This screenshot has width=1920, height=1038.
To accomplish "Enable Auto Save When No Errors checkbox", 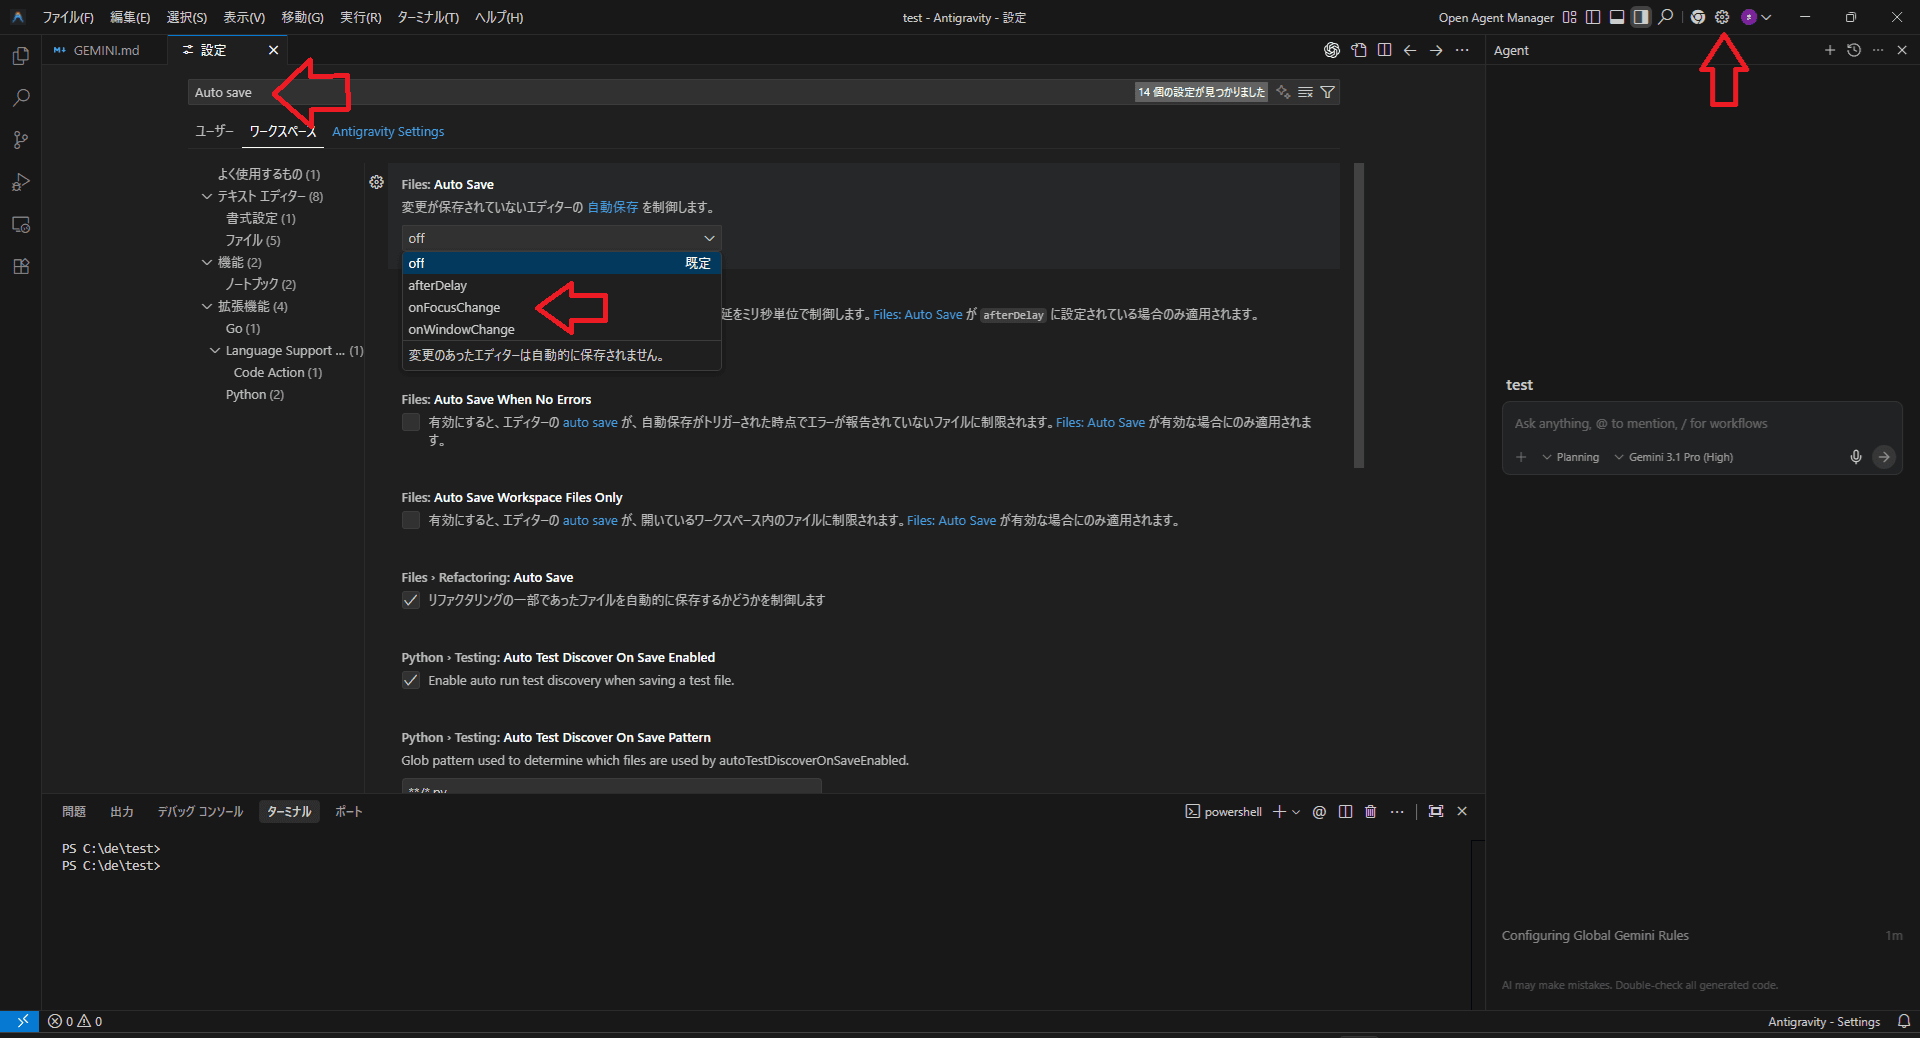I will point(411,422).
